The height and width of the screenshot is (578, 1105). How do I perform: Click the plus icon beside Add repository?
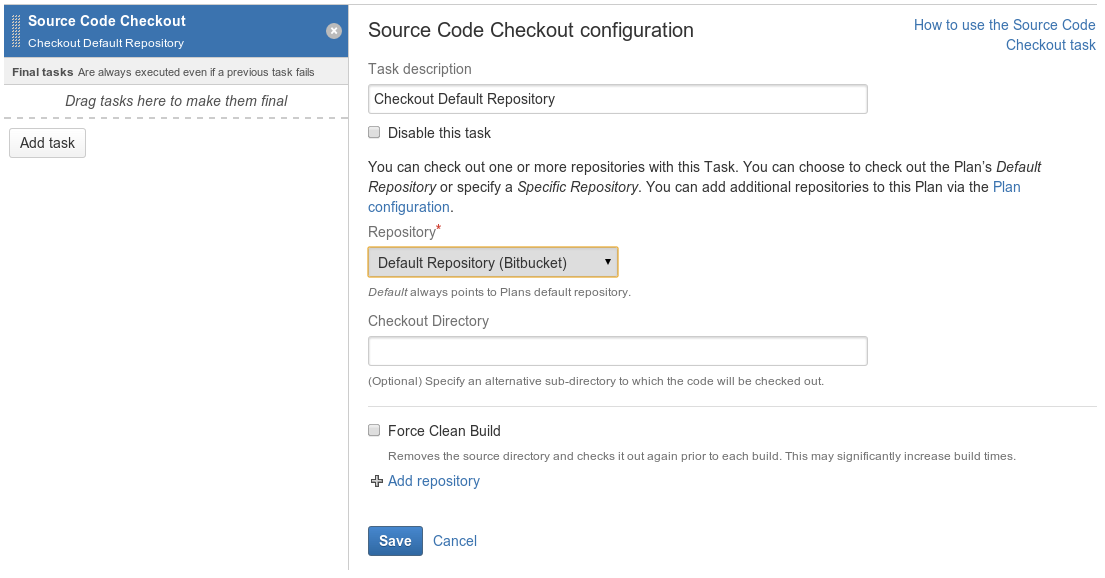pyautogui.click(x=377, y=481)
